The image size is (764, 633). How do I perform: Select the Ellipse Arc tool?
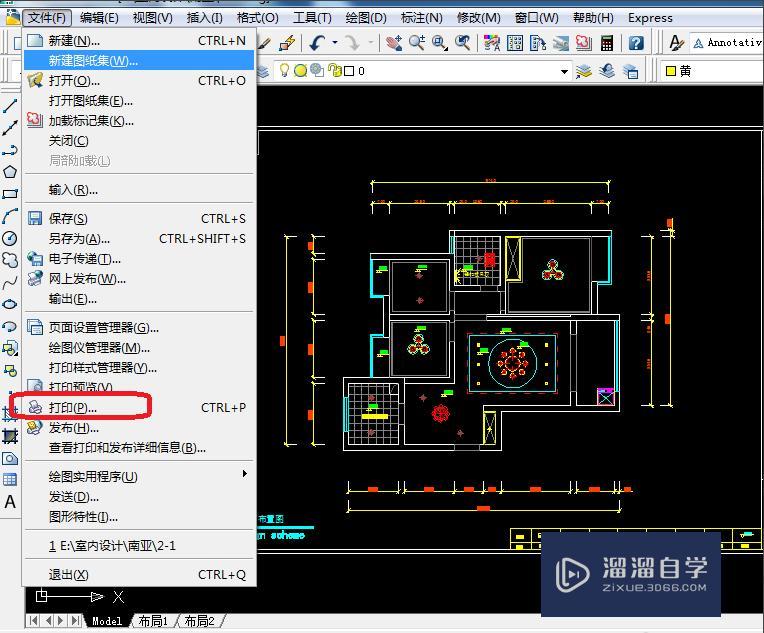pyautogui.click(x=10, y=326)
